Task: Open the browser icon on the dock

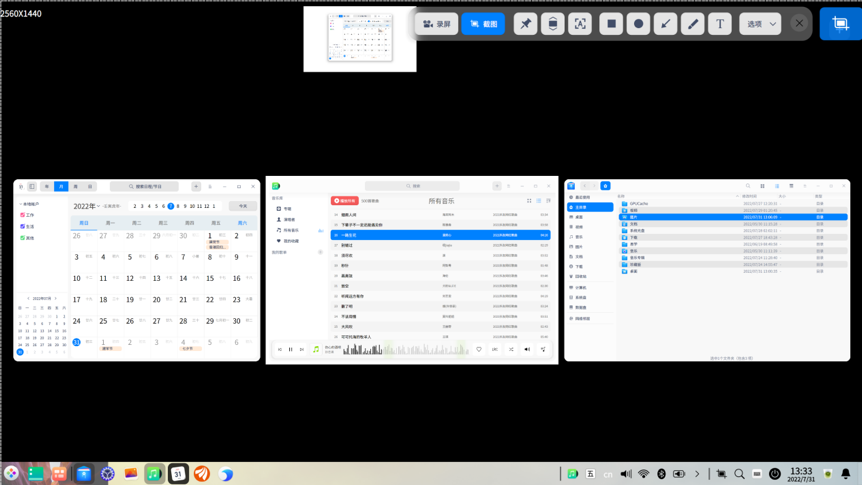Action: click(225, 473)
